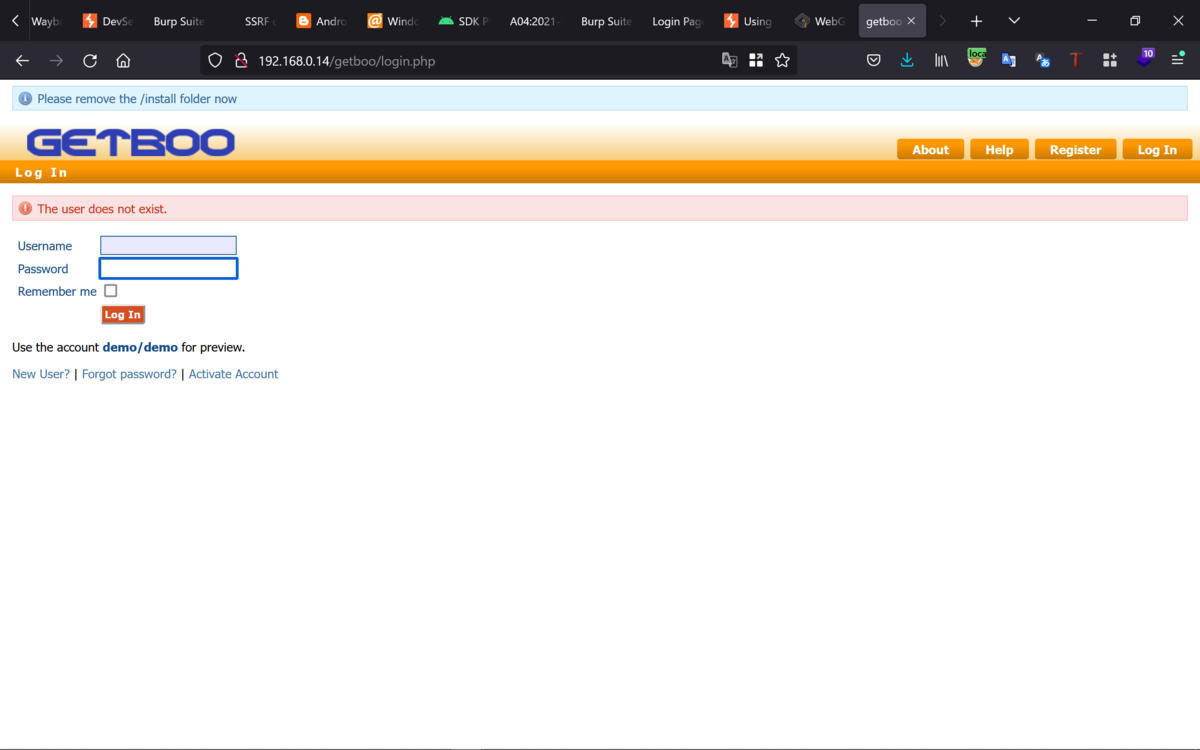
Task: Click the 'loca' badge extension icon
Action: pyautogui.click(x=976, y=59)
